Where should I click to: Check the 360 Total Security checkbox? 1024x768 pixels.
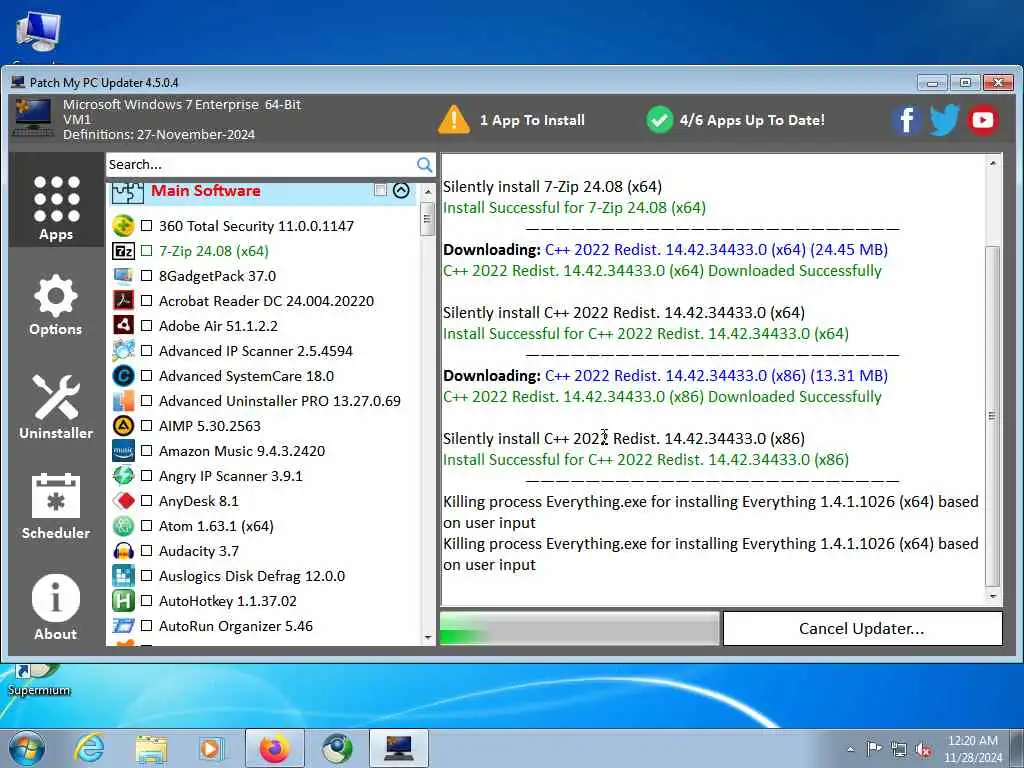146,225
